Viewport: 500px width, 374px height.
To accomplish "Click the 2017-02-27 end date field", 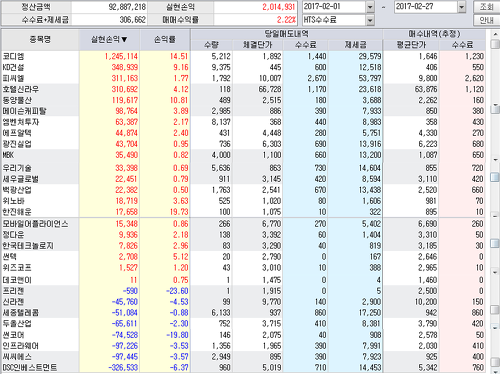I will click(x=426, y=7).
